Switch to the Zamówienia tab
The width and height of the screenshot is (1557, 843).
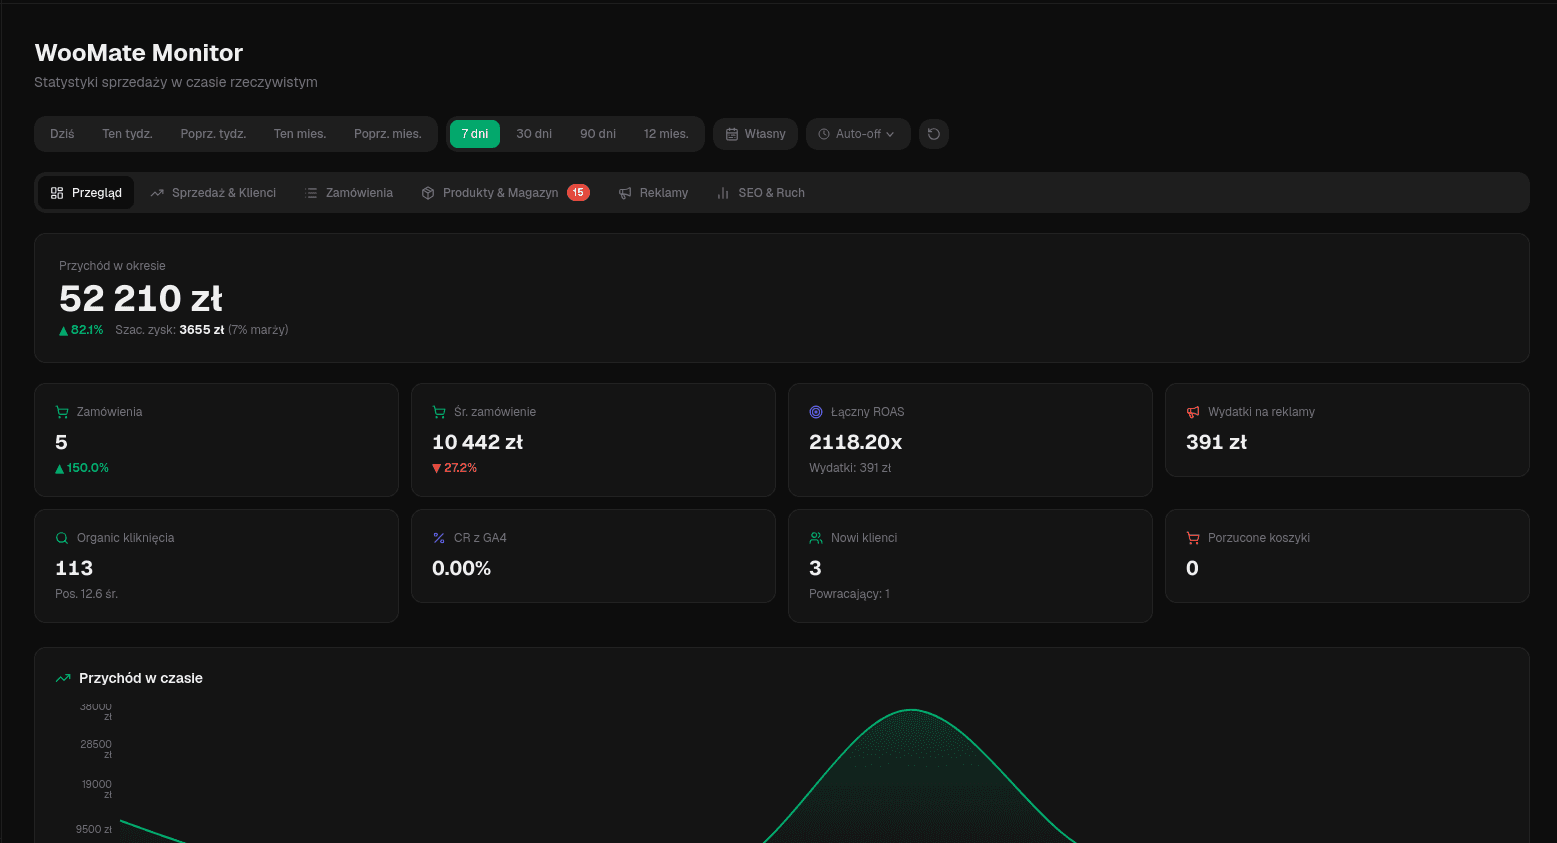click(349, 193)
